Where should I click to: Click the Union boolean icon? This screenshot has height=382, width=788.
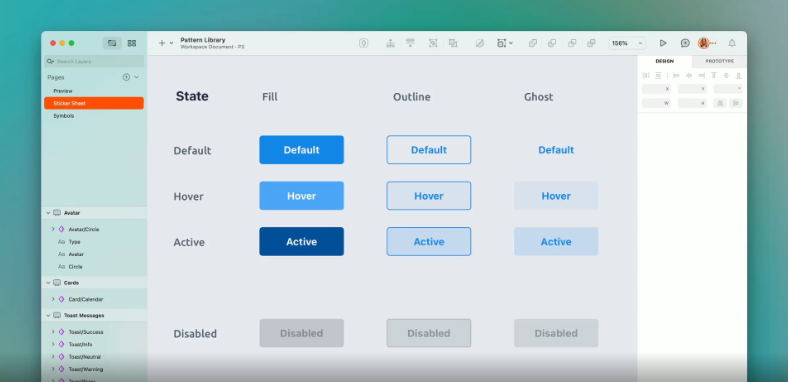pos(533,43)
